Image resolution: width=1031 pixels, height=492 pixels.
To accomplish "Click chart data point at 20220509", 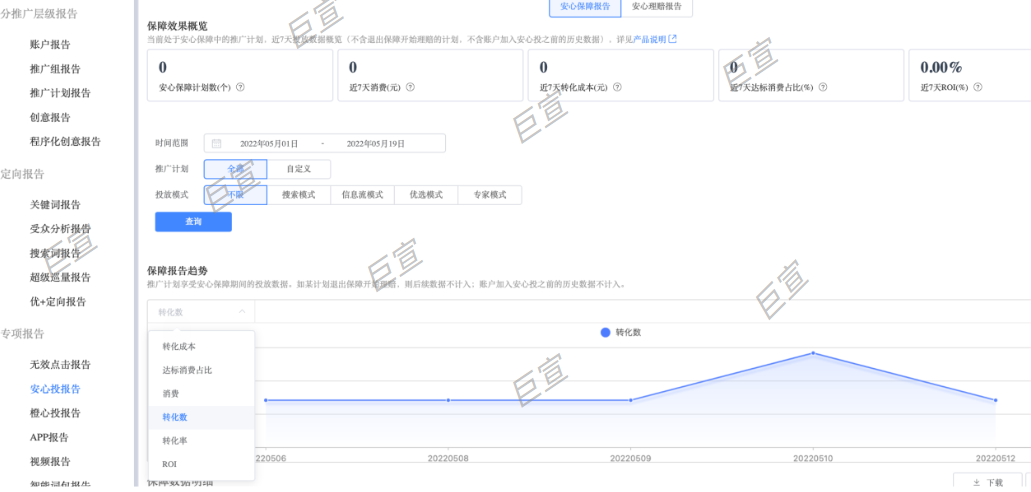I will click(631, 400).
